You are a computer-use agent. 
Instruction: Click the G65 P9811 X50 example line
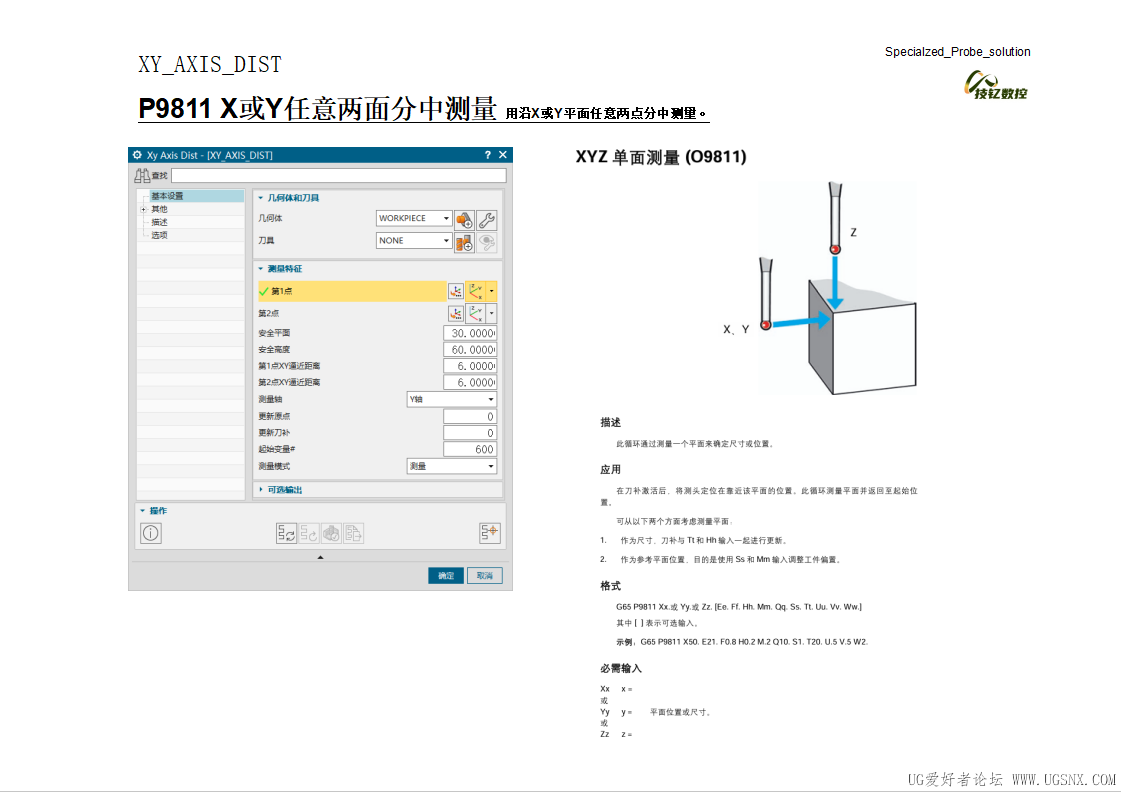click(741, 642)
